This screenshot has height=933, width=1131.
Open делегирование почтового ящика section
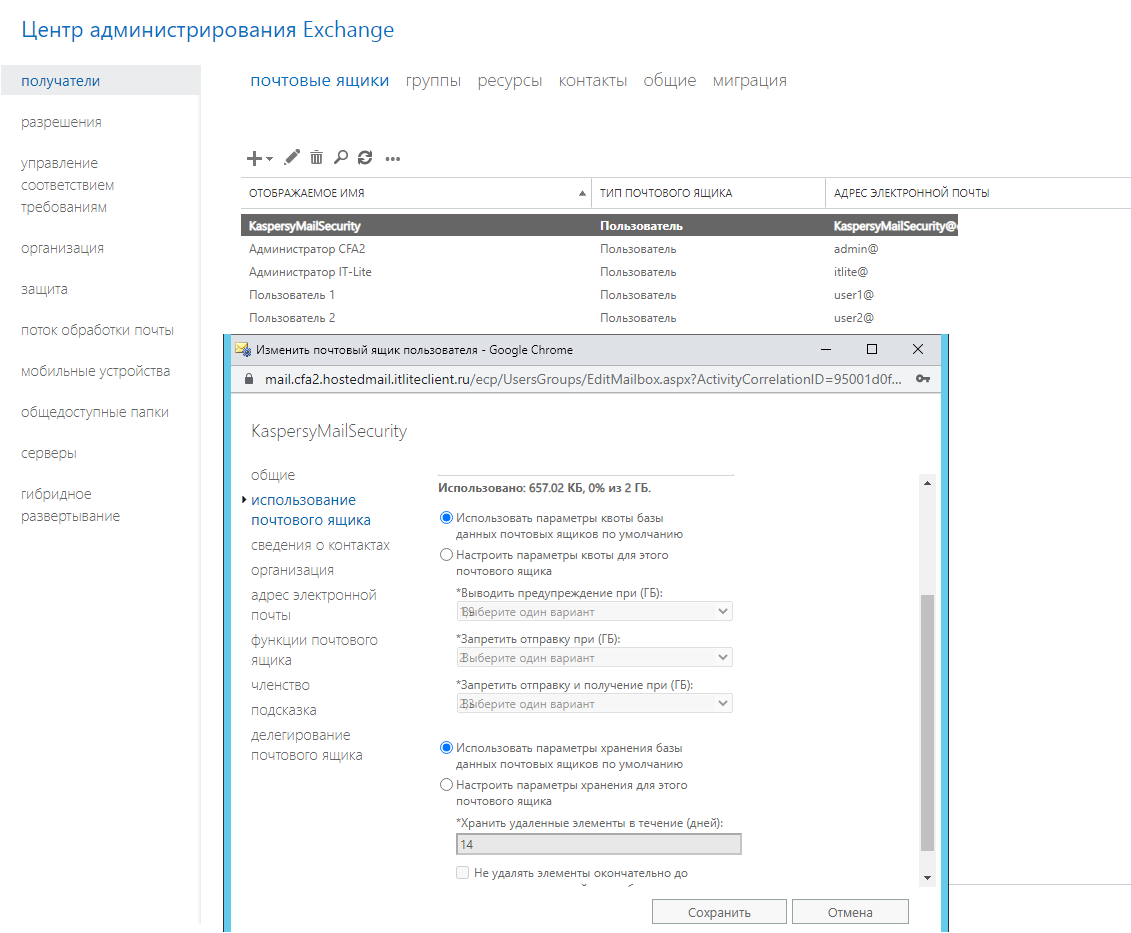pyautogui.click(x=307, y=745)
